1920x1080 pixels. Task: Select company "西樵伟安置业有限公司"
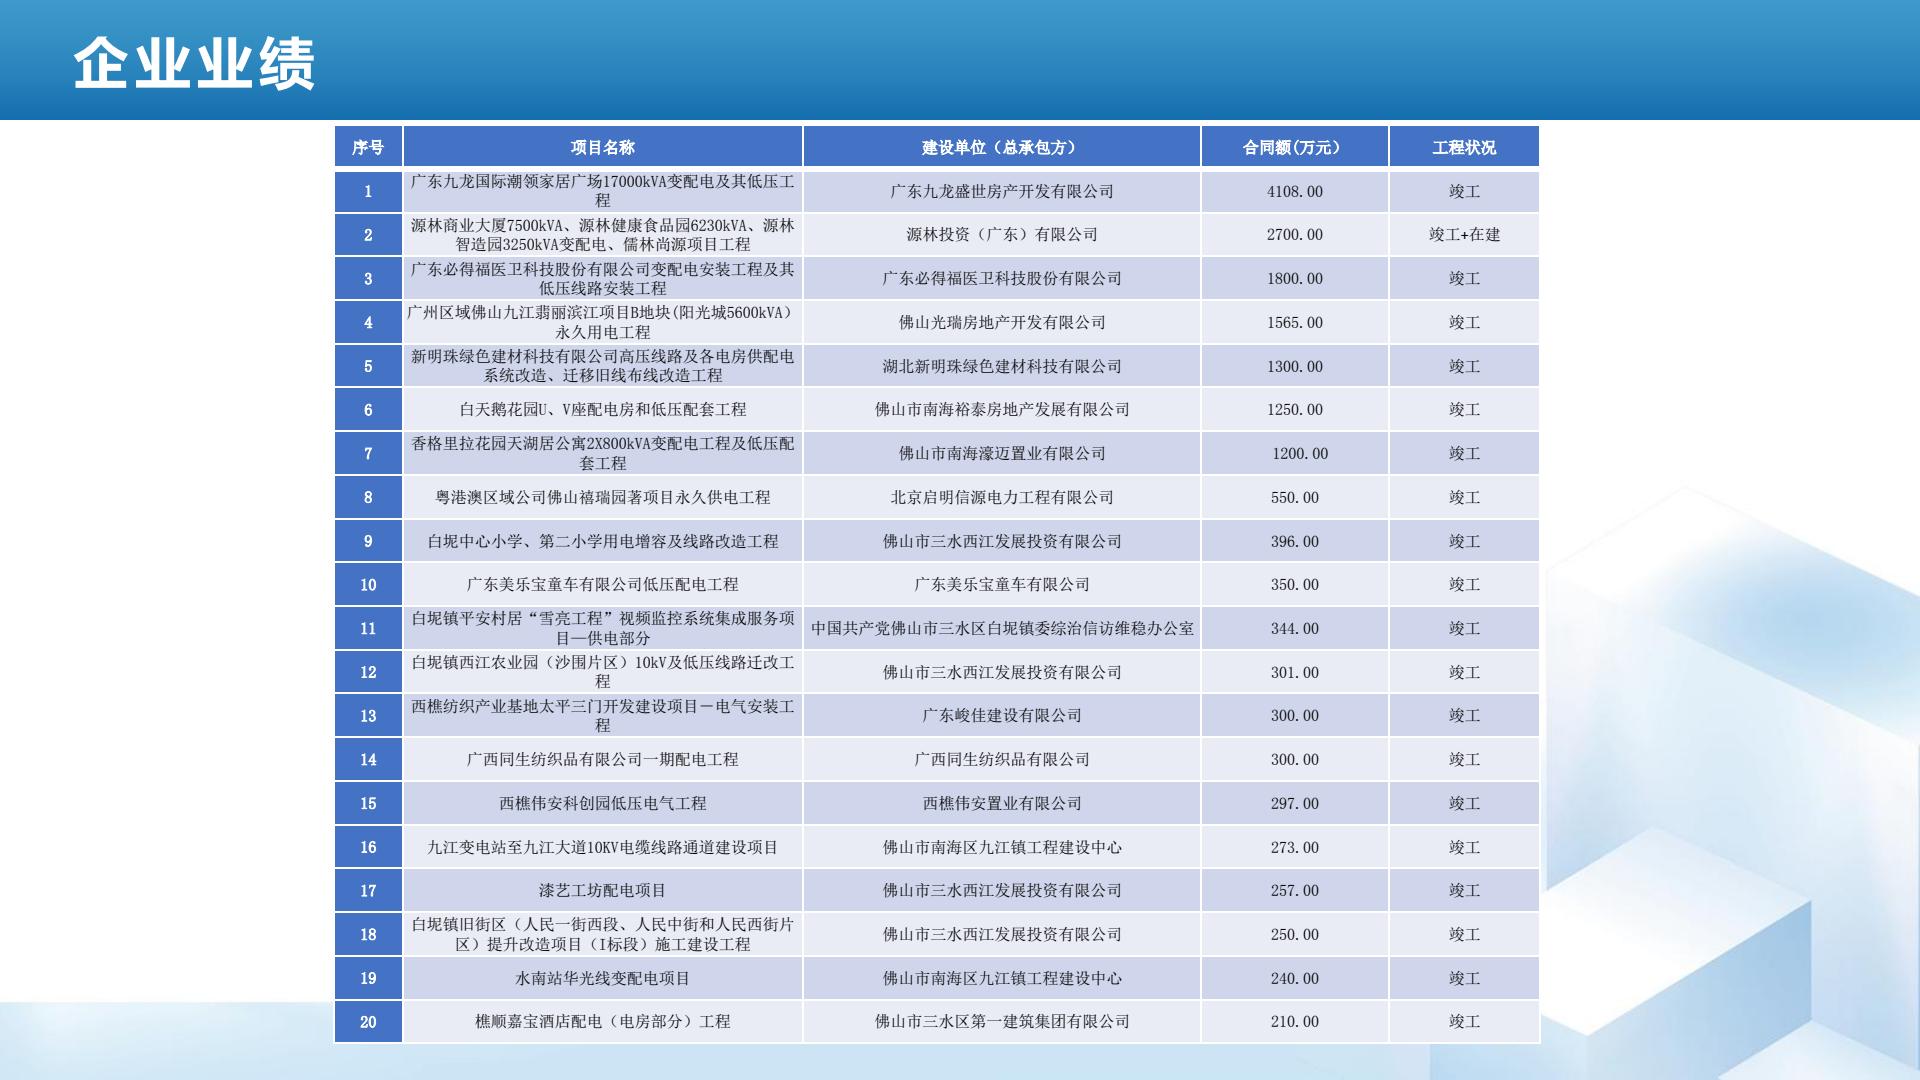pyautogui.click(x=1002, y=803)
